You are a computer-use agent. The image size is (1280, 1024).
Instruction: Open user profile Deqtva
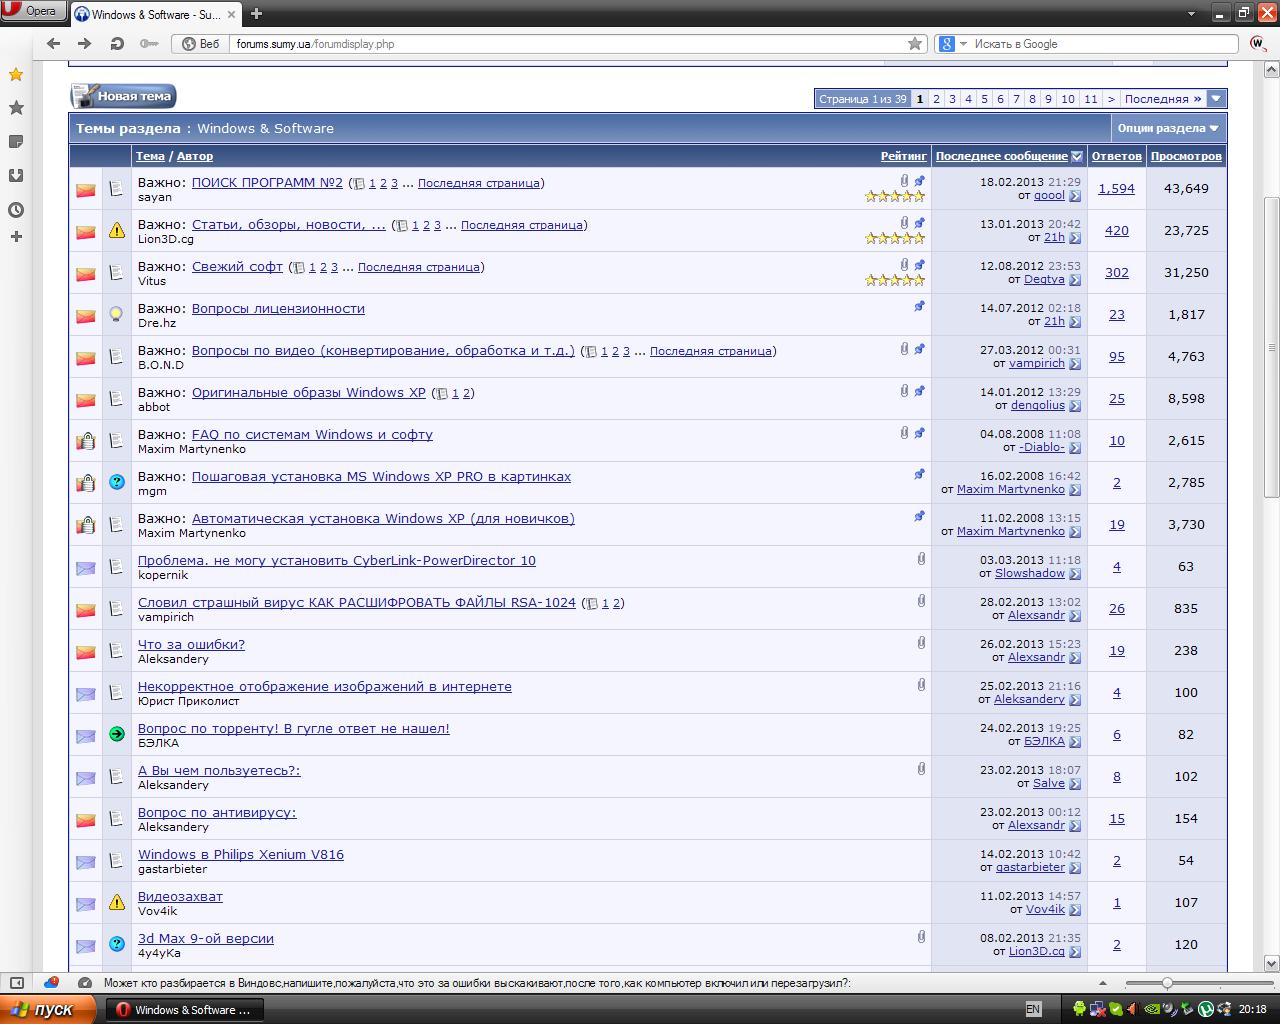(x=1044, y=280)
